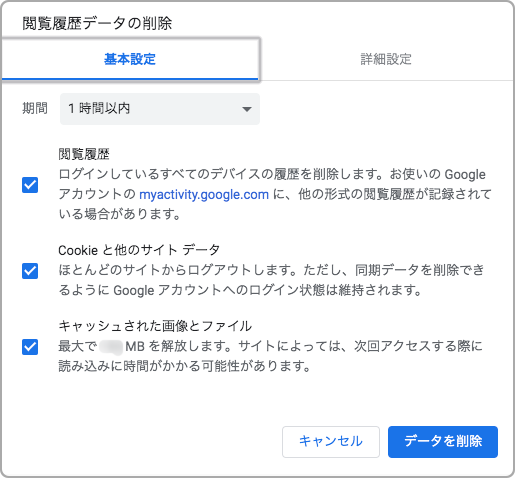Viewport: 515px width, 478px height.
Task: Click the cookie logout description text
Action: tap(271, 280)
